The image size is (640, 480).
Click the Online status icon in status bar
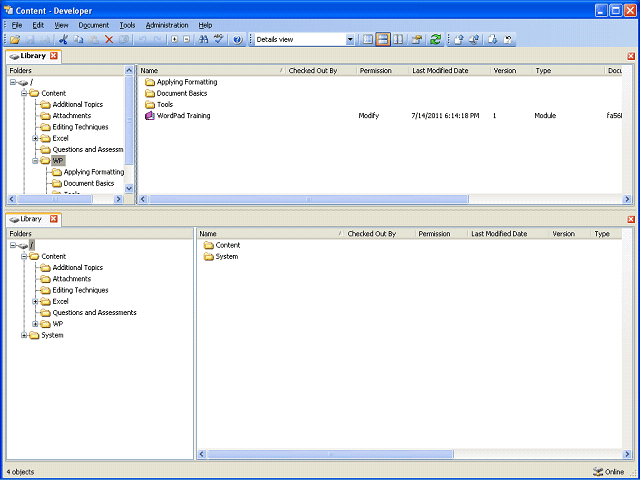click(598, 472)
